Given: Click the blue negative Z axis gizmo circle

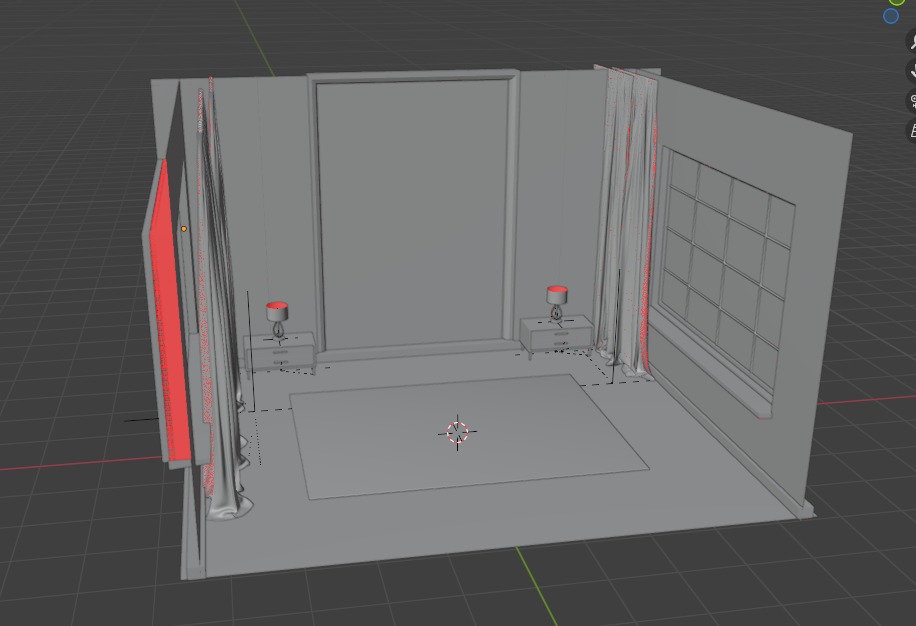Looking at the screenshot, I should 891,16.
